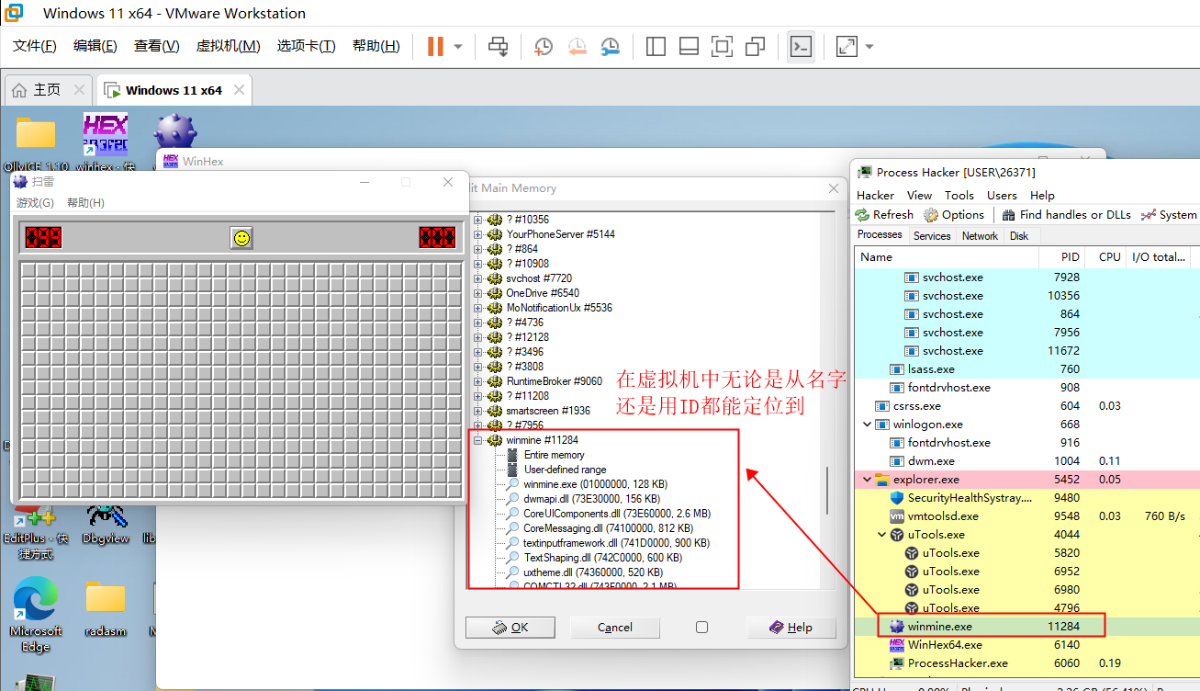Collapse the winmine #11284 tree node
The height and width of the screenshot is (691, 1200).
pos(478,440)
